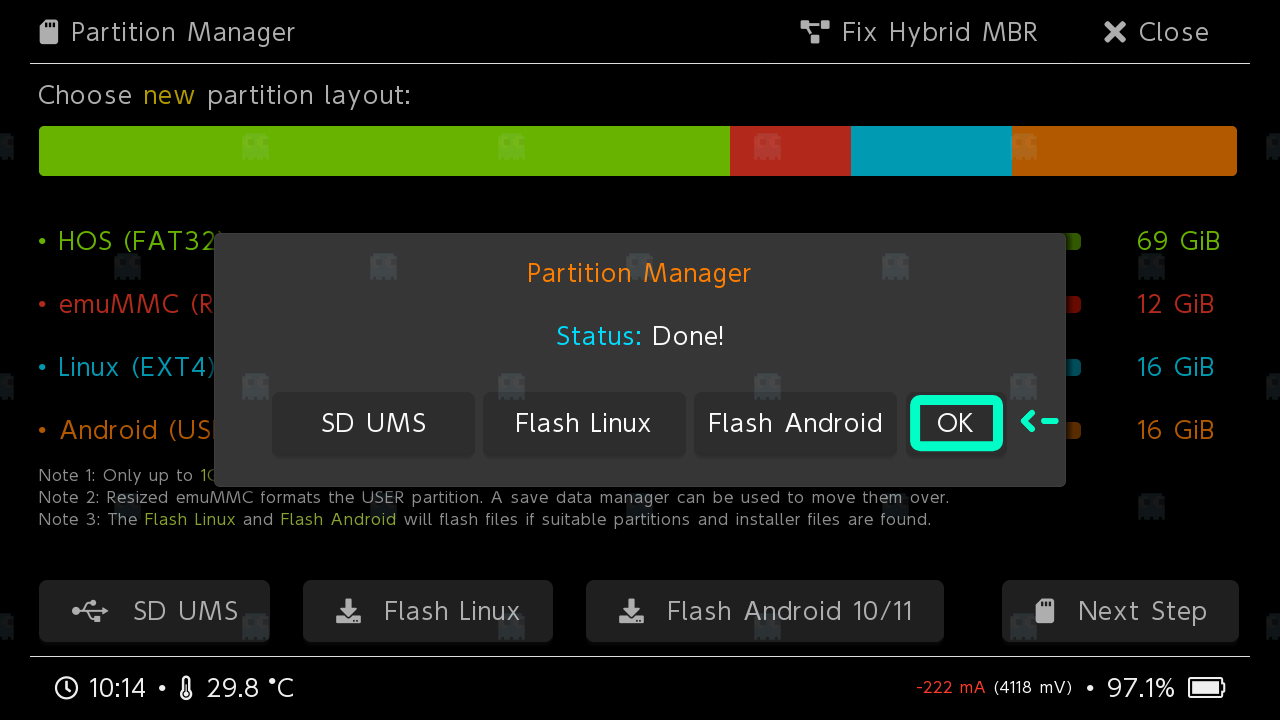This screenshot has height=720, width=1280.
Task: Click the 97.1% battery percentage readout
Action: pos(1140,688)
